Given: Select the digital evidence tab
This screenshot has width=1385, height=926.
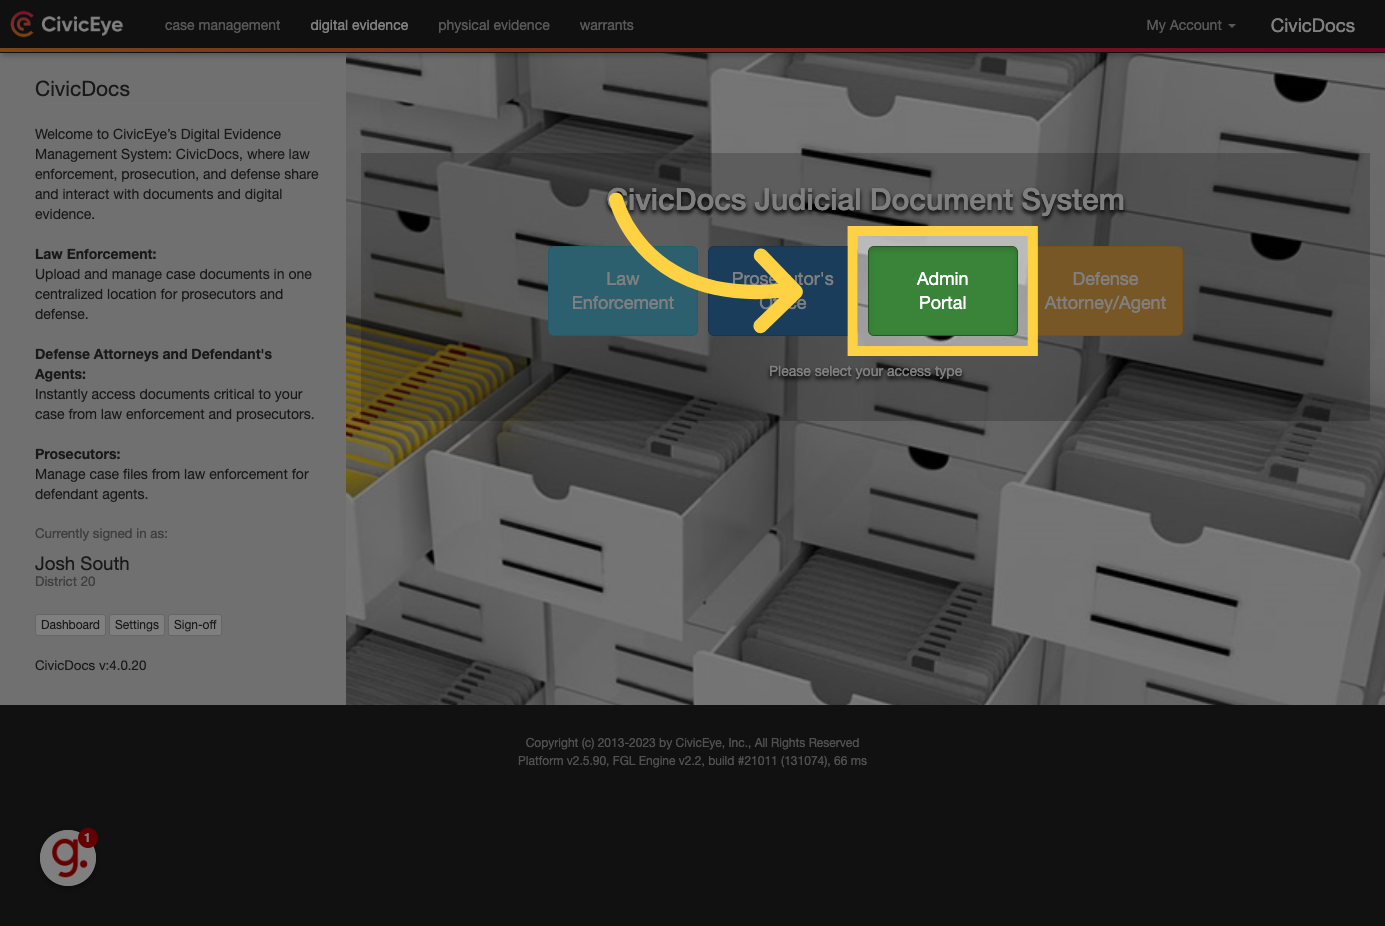Looking at the screenshot, I should coord(359,25).
